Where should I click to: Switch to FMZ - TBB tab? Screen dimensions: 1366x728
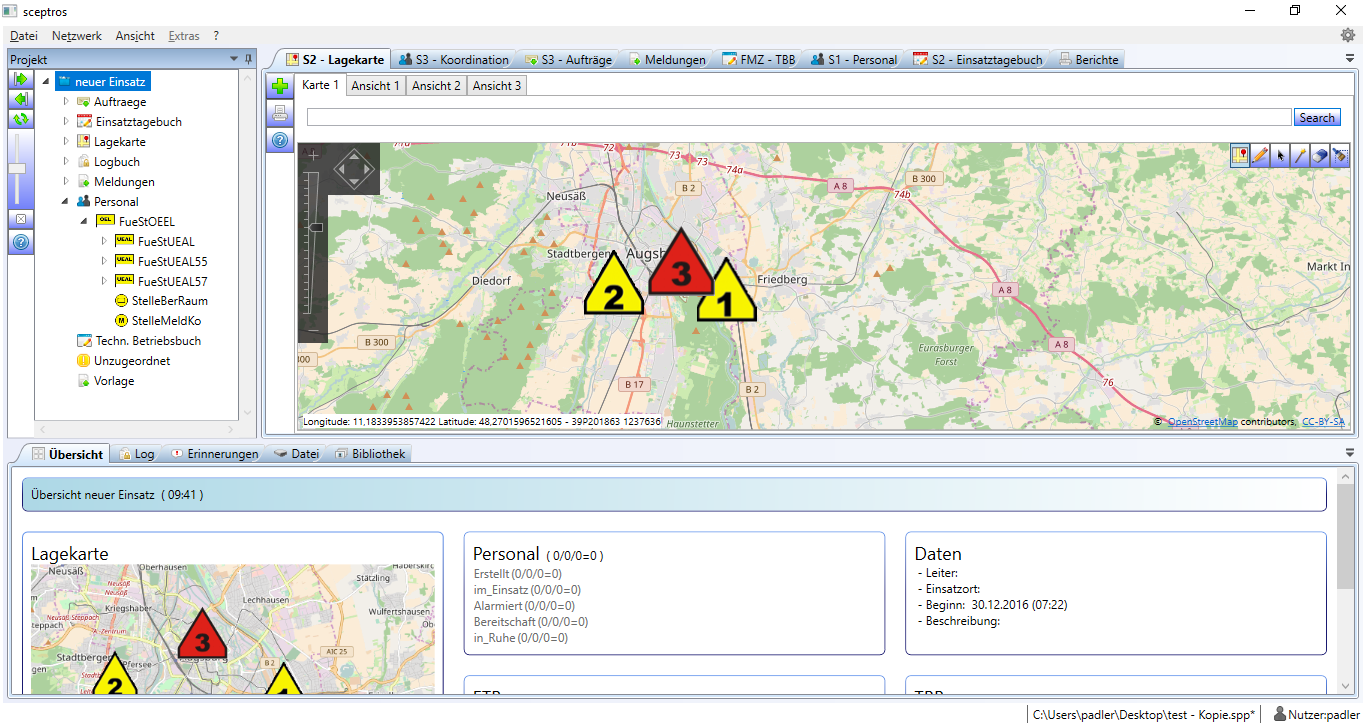pos(759,59)
